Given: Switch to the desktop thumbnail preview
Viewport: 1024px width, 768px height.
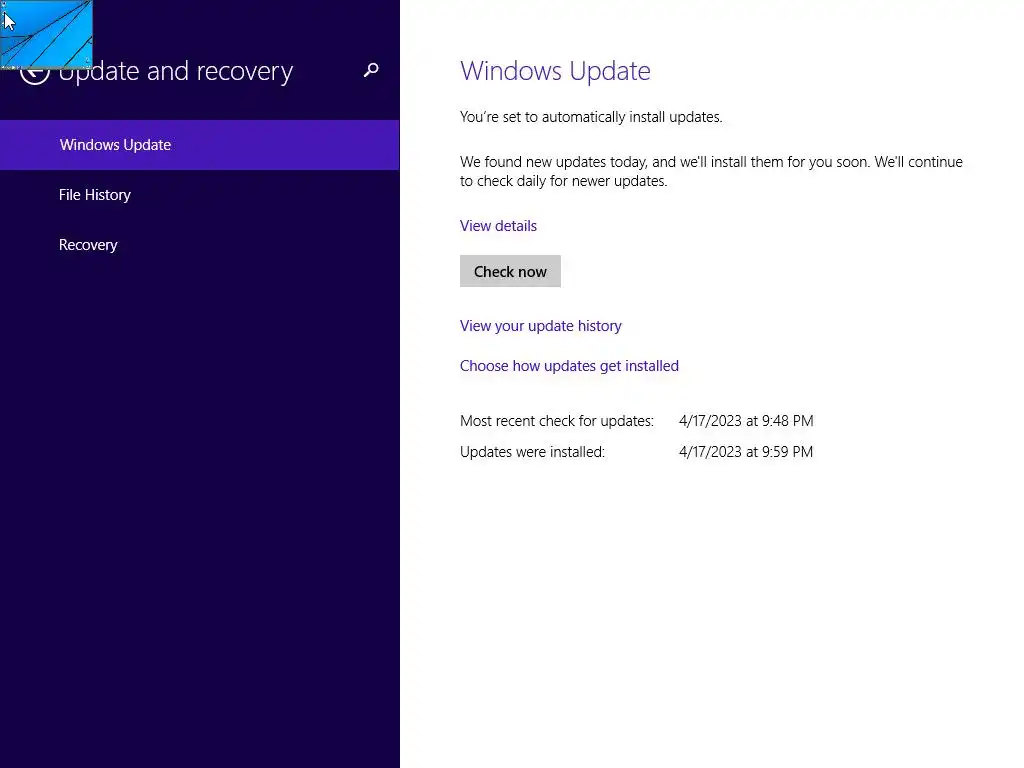Looking at the screenshot, I should tap(46, 34).
